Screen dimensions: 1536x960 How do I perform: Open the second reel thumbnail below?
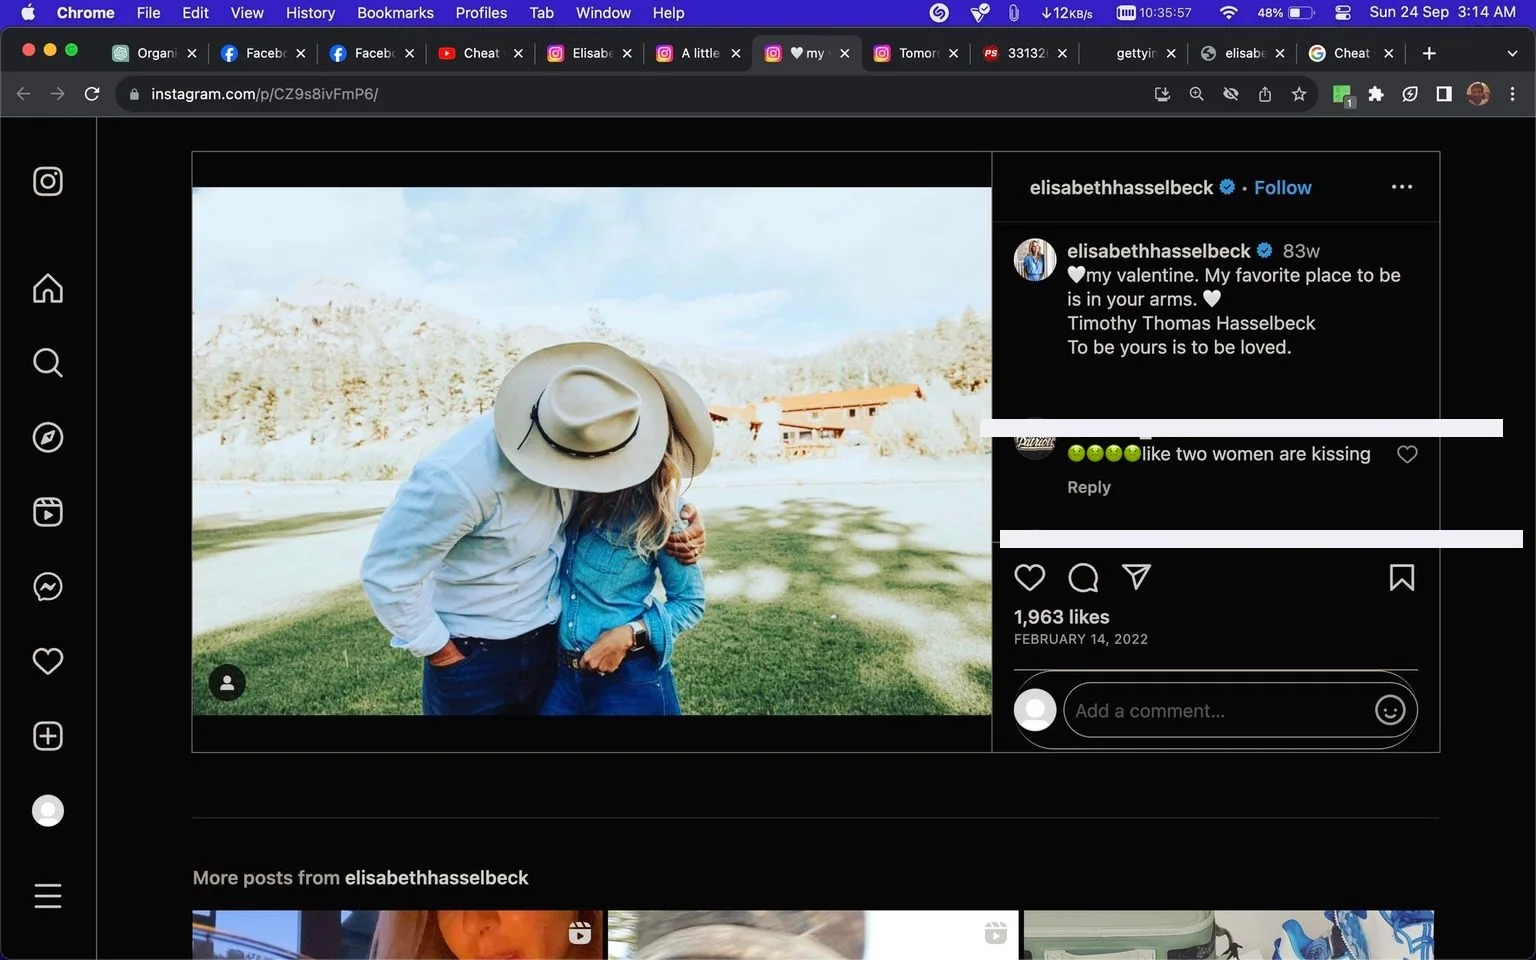[813, 935]
